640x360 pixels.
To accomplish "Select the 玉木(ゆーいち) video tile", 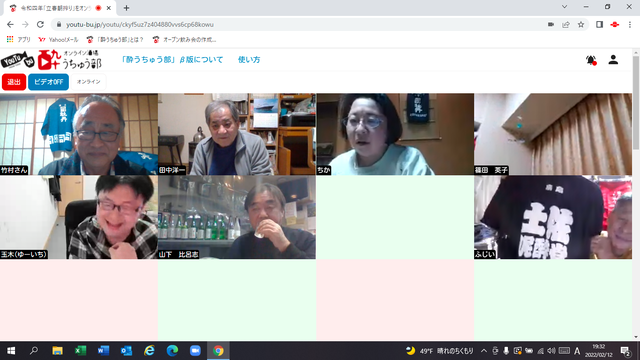I will 79,218.
